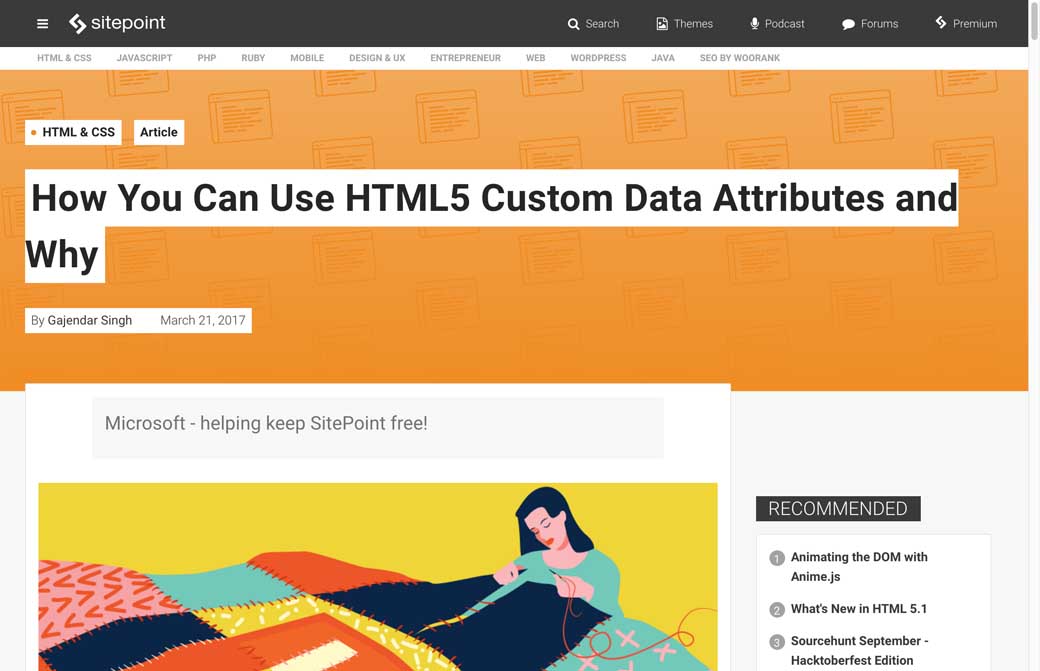Open the JavaScript nav category
The width and height of the screenshot is (1040, 671).
144,58
